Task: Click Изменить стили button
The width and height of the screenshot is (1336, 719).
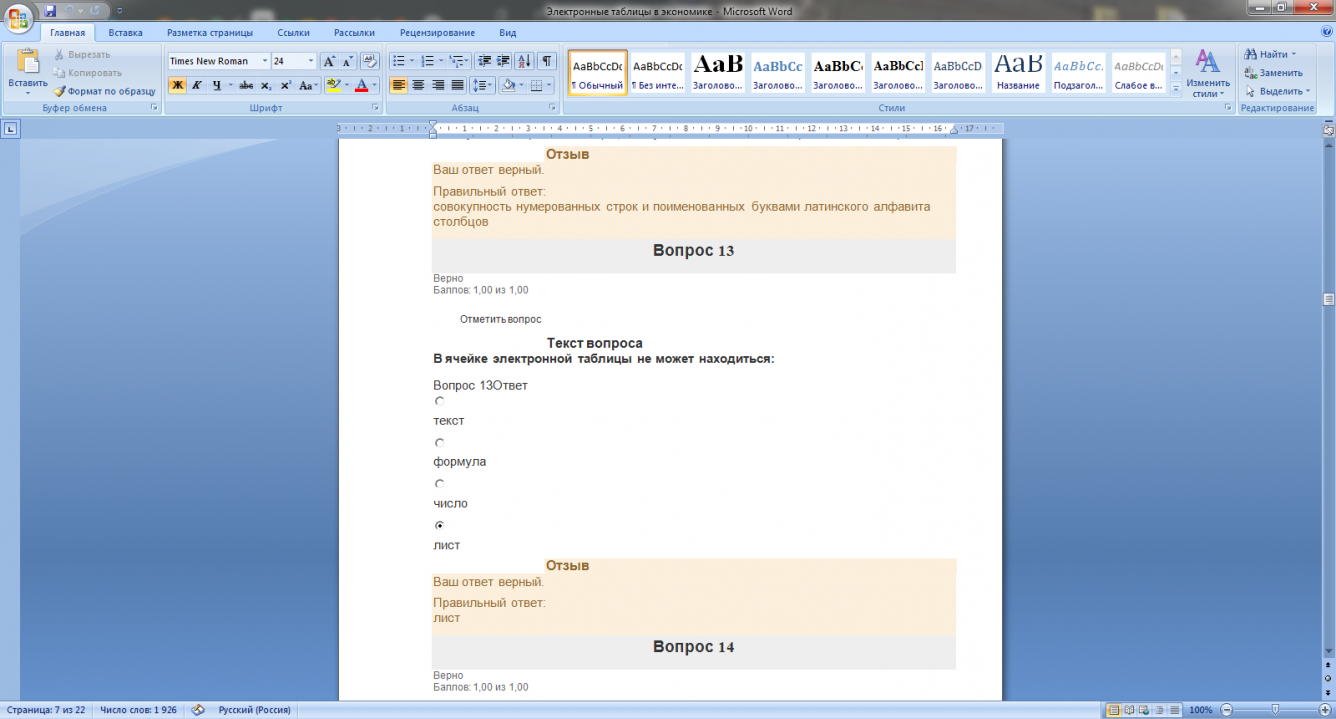Action: [1207, 74]
